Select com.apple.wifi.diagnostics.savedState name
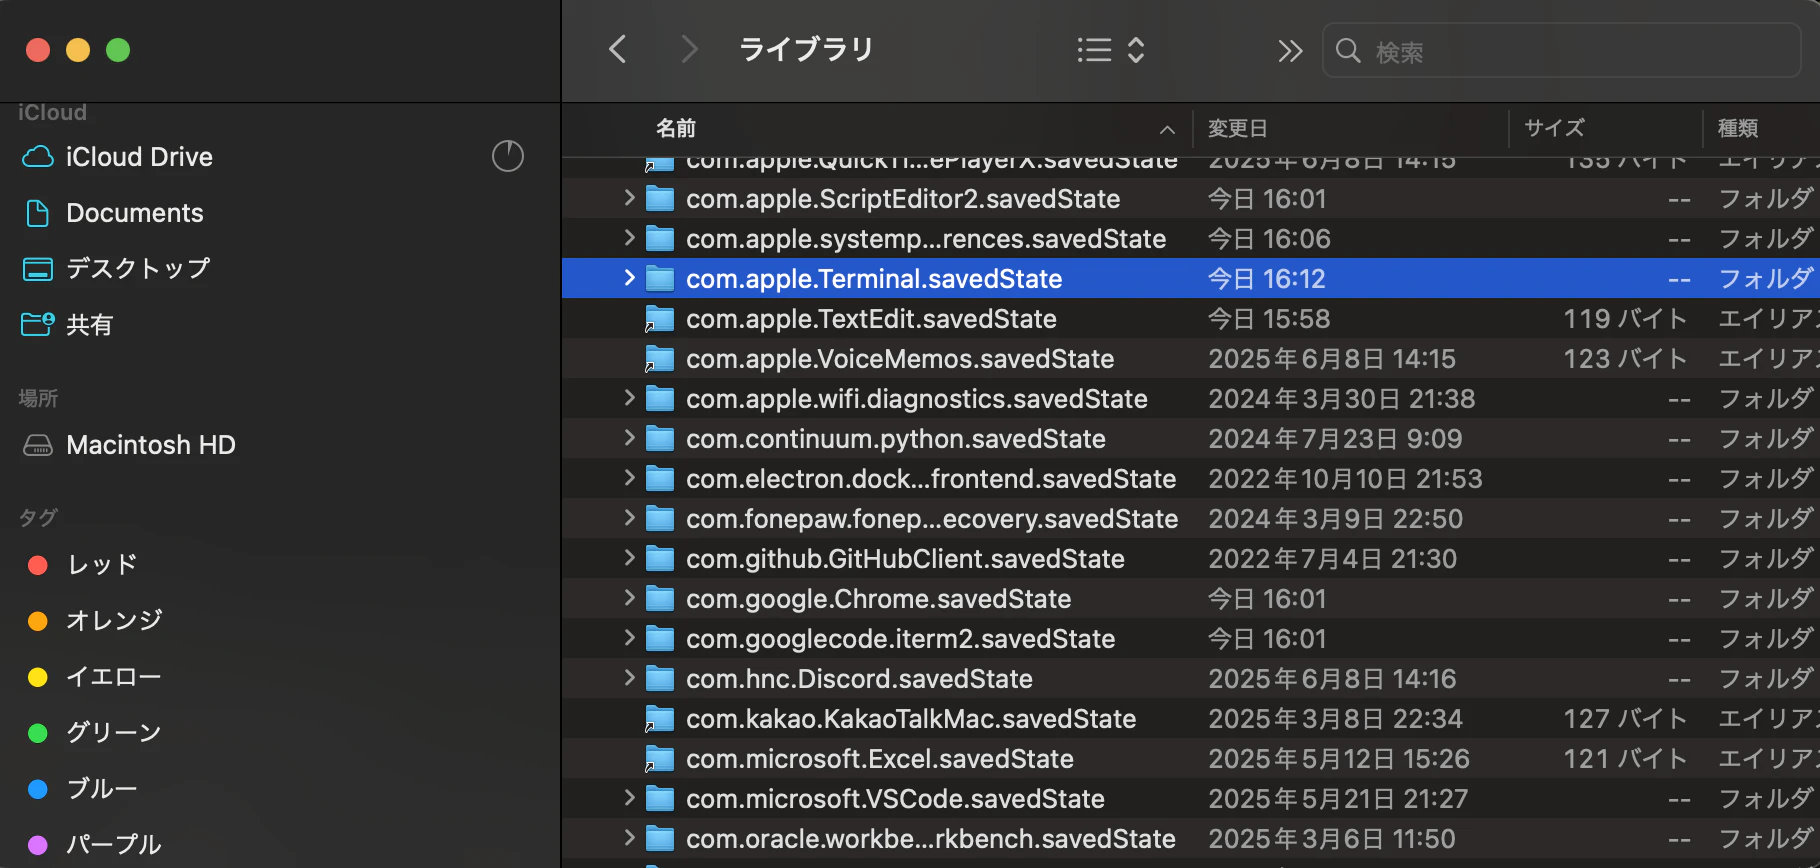The width and height of the screenshot is (1820, 868). pos(917,399)
